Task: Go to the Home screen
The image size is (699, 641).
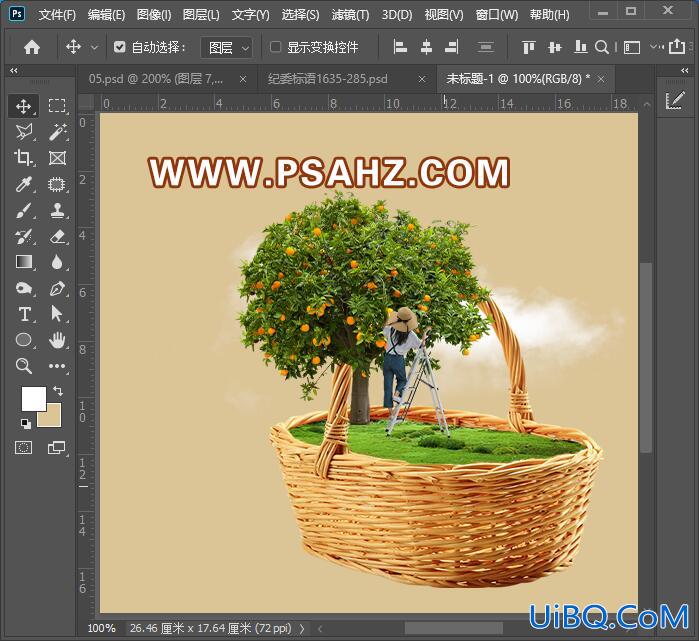Action: point(32,47)
